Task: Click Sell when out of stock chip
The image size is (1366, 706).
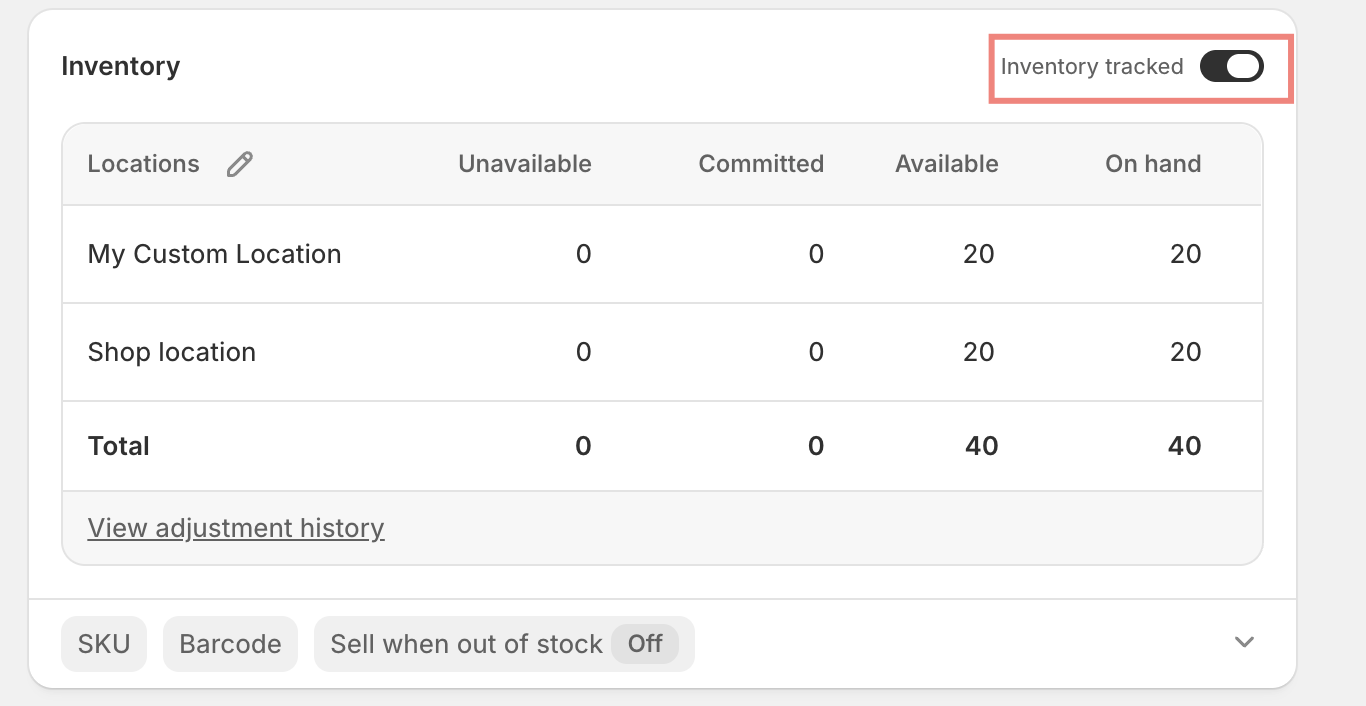Action: (504, 644)
